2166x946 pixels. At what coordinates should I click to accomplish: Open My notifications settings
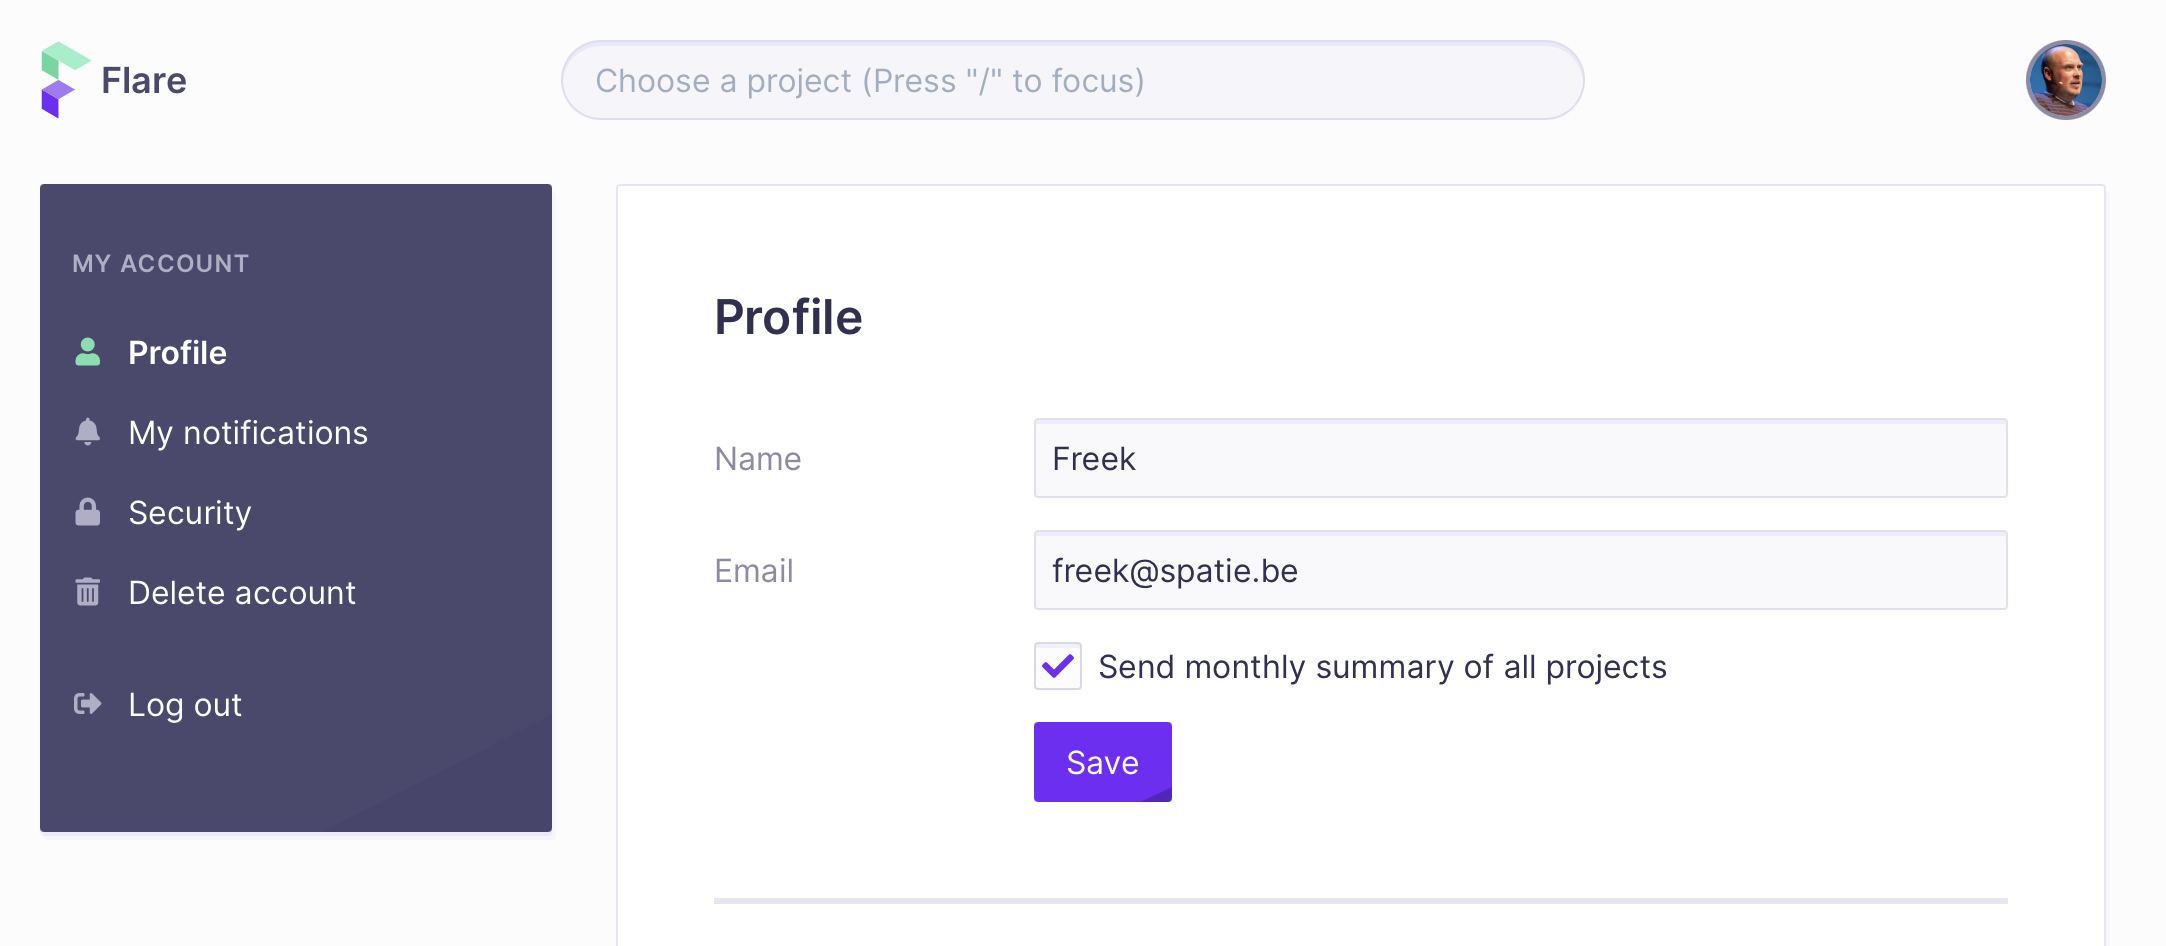(248, 433)
